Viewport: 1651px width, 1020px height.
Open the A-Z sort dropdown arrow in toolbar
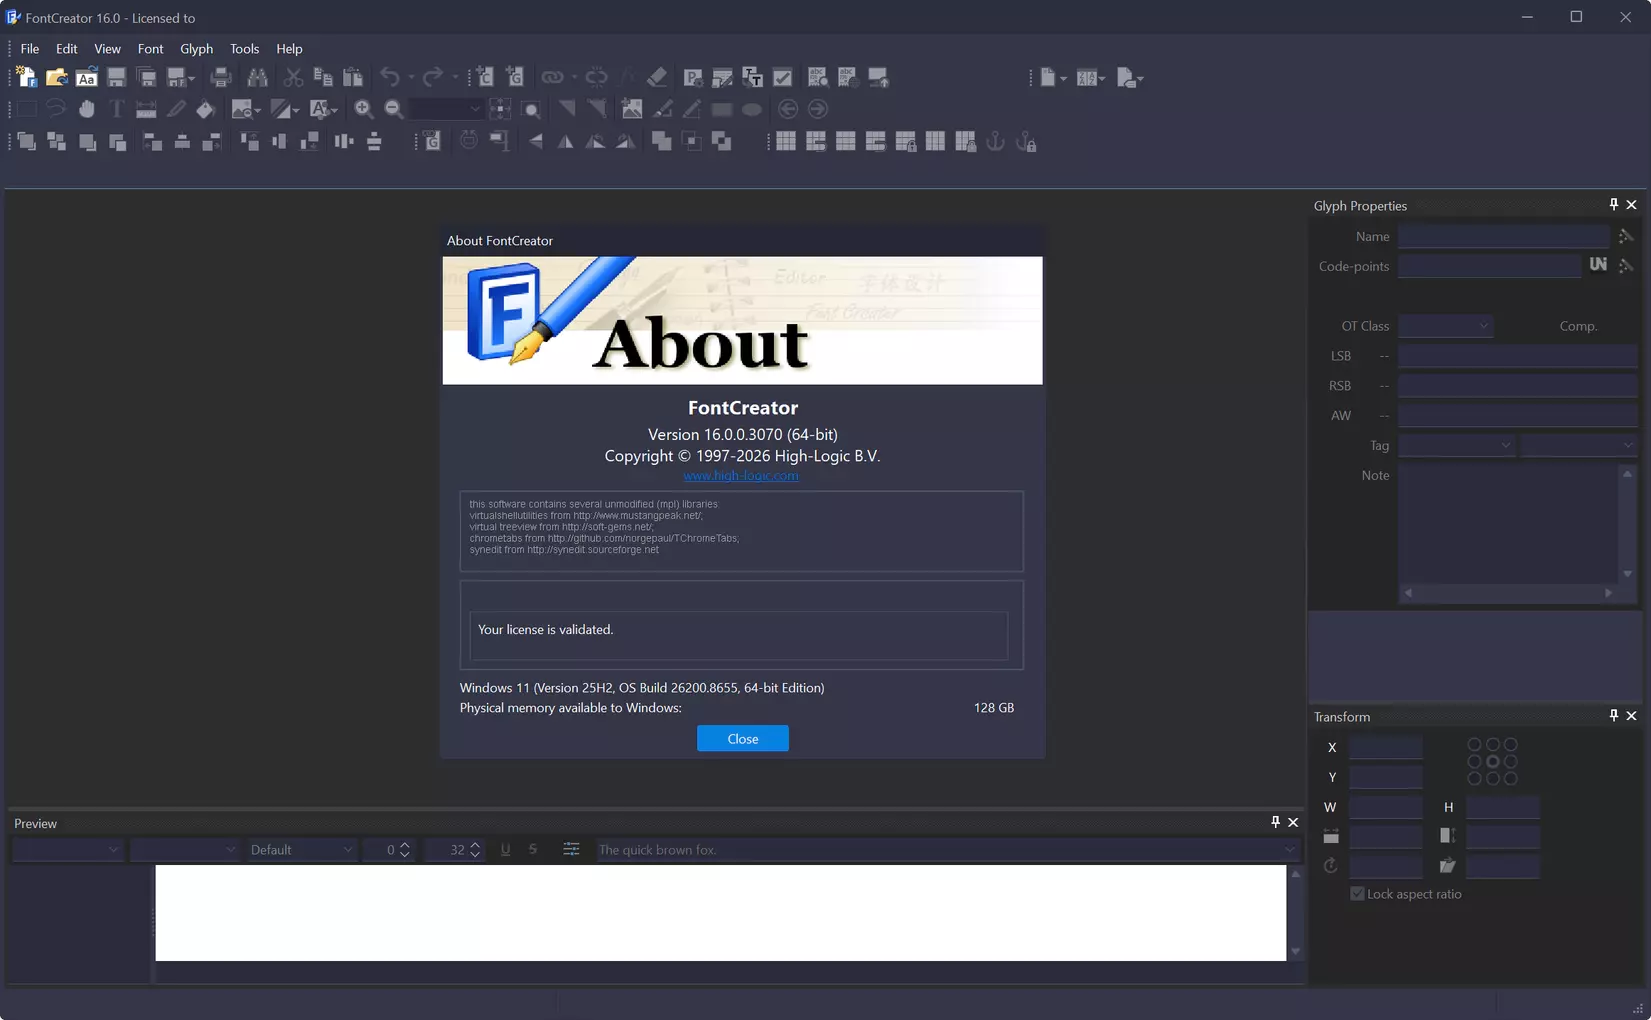click(x=1102, y=78)
